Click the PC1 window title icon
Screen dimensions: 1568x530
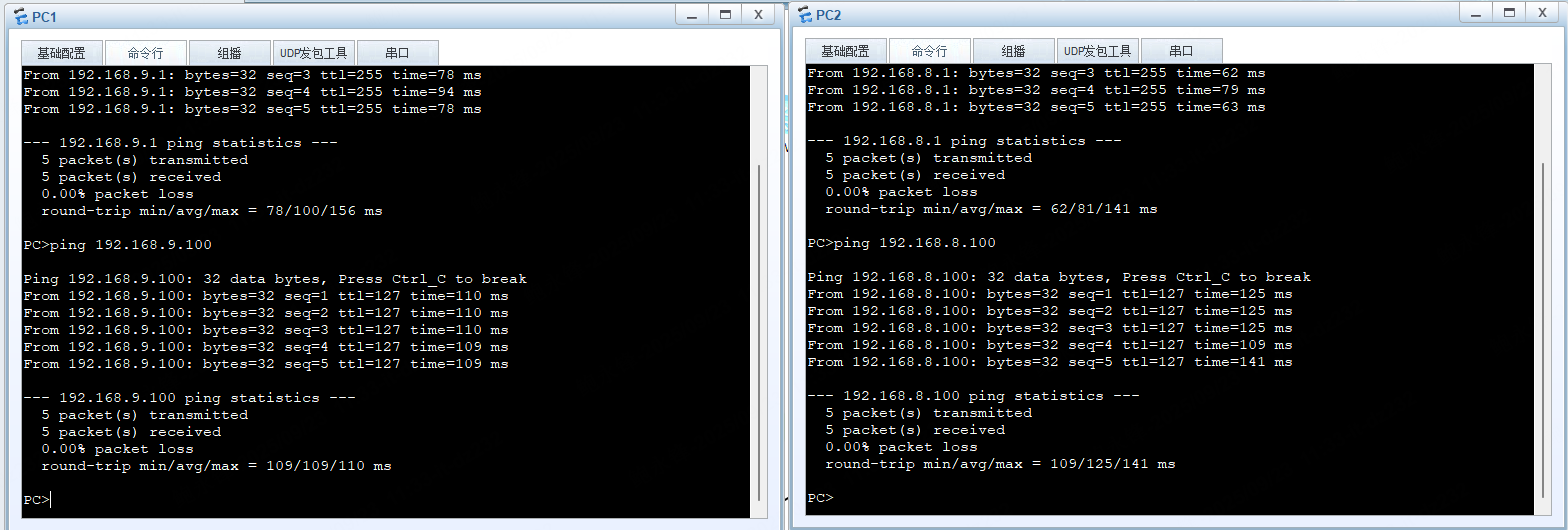(x=20, y=16)
